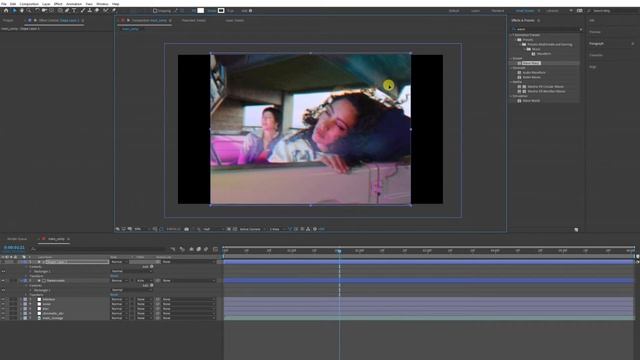Image resolution: width=640 pixels, height=360 pixels.
Task: Click the timeline current timecode display
Action: tap(14, 248)
